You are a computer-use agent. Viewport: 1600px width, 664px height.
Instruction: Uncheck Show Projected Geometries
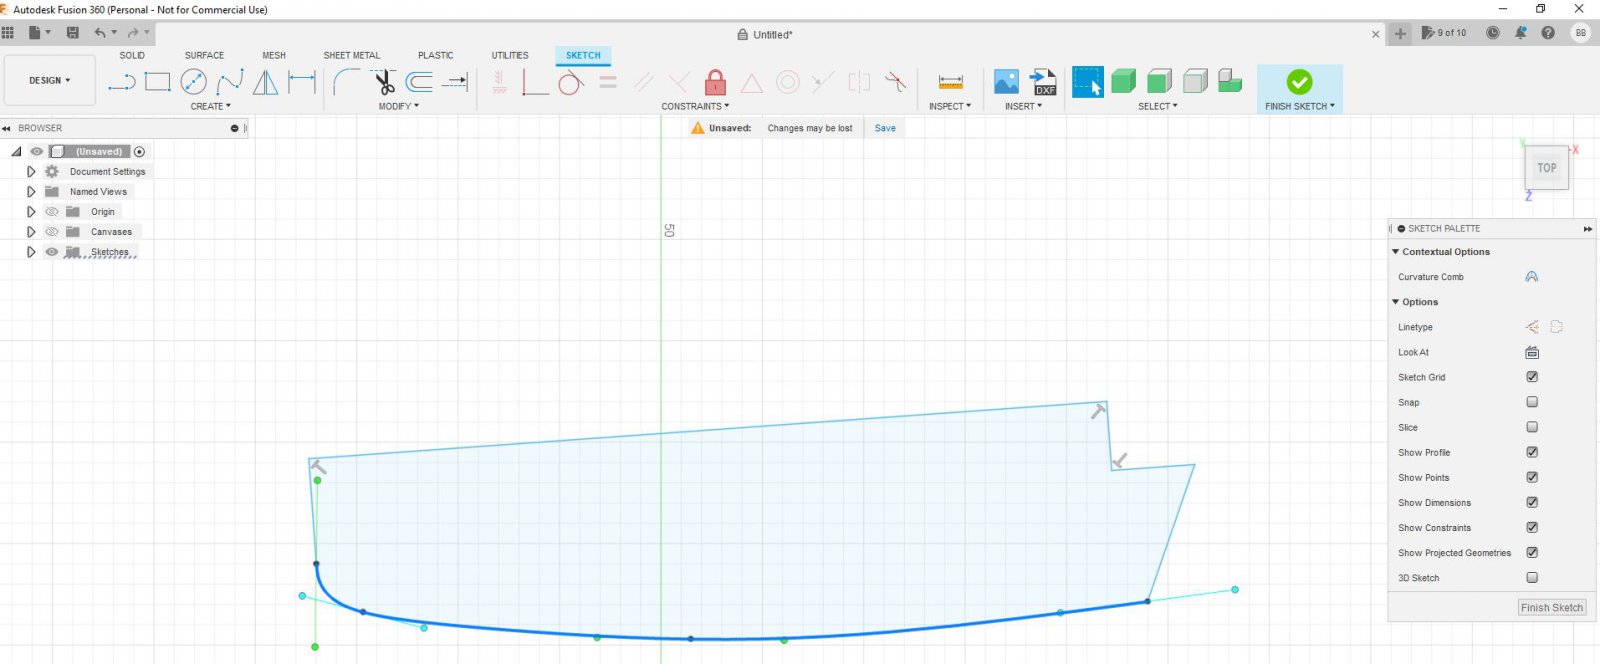[1532, 552]
